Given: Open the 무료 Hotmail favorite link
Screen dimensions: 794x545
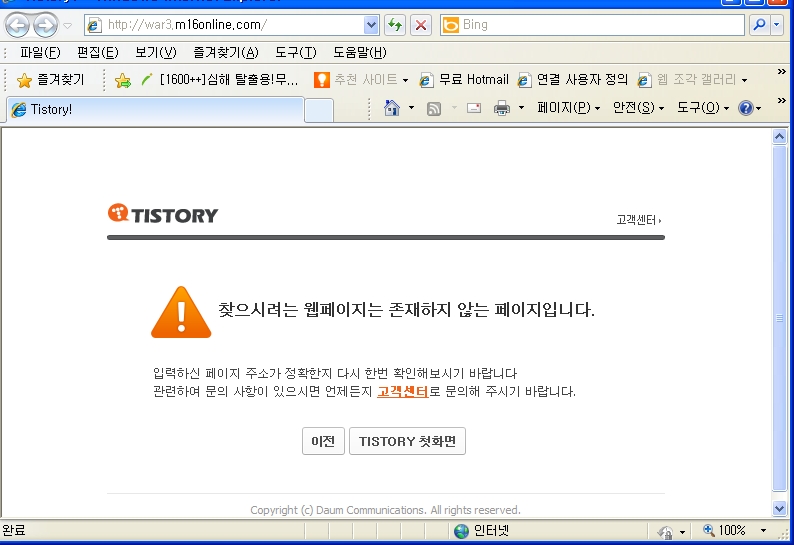Looking at the screenshot, I should [x=464, y=80].
